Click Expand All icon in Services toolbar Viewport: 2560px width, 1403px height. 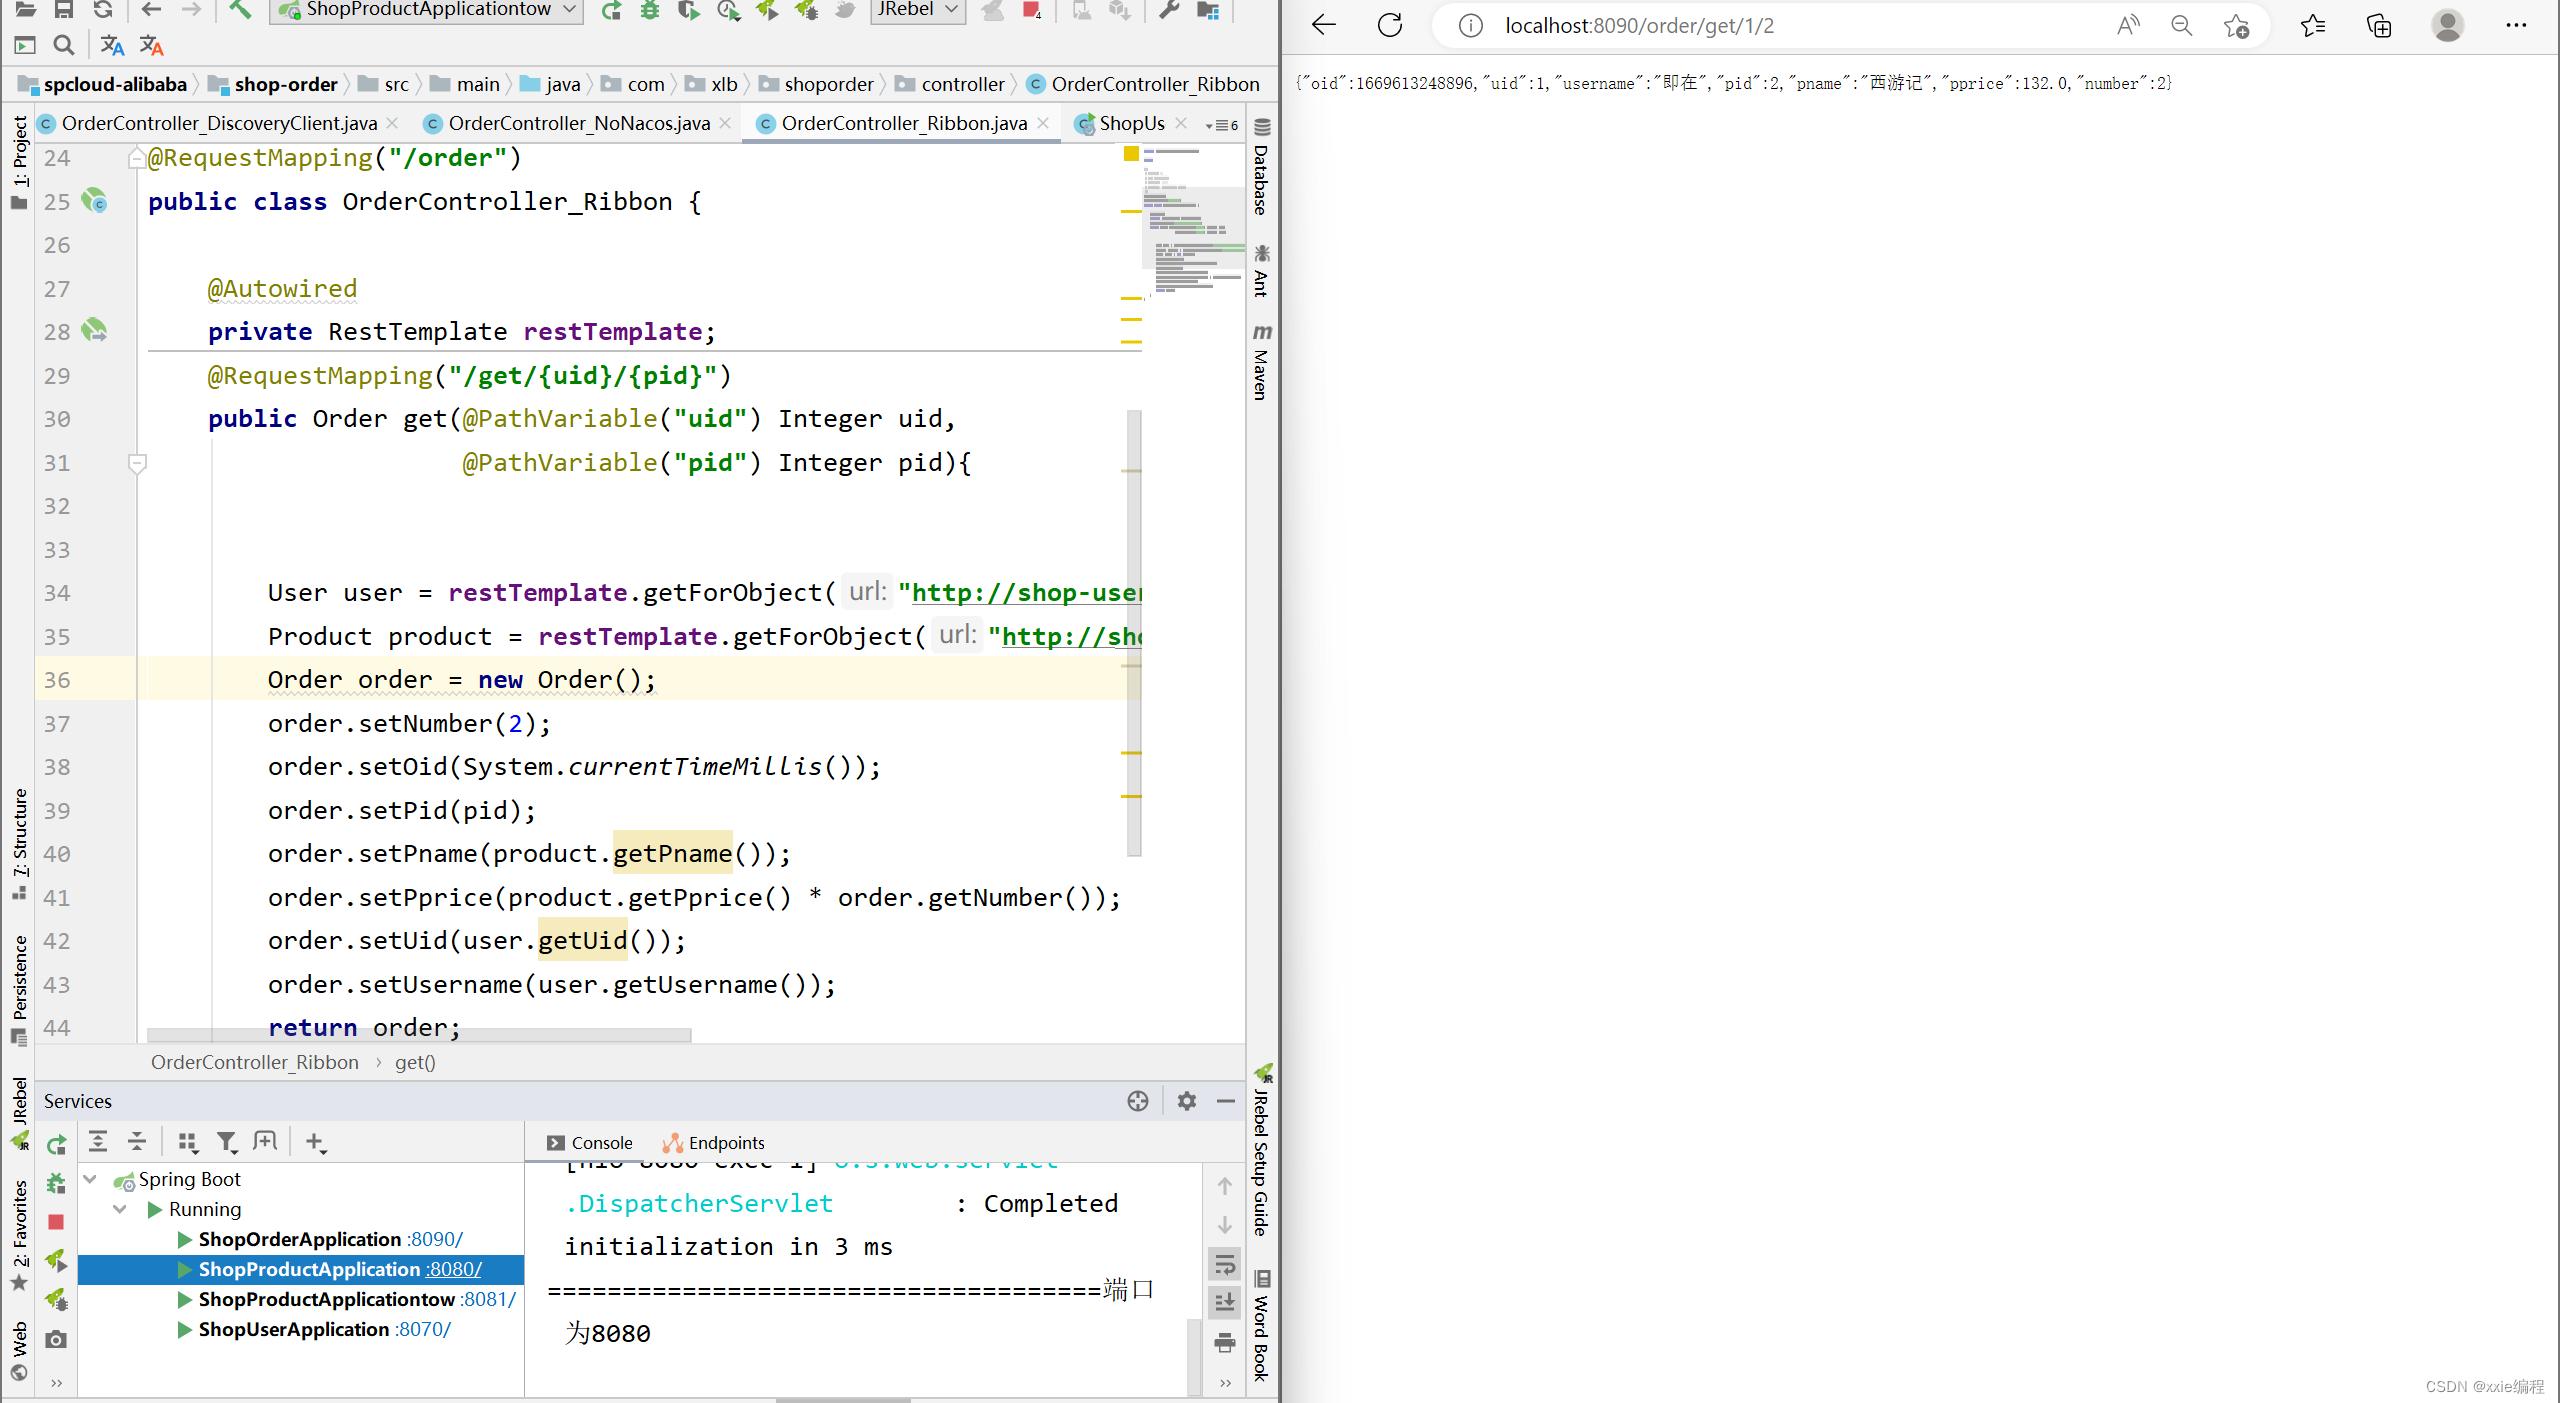[x=98, y=1142]
